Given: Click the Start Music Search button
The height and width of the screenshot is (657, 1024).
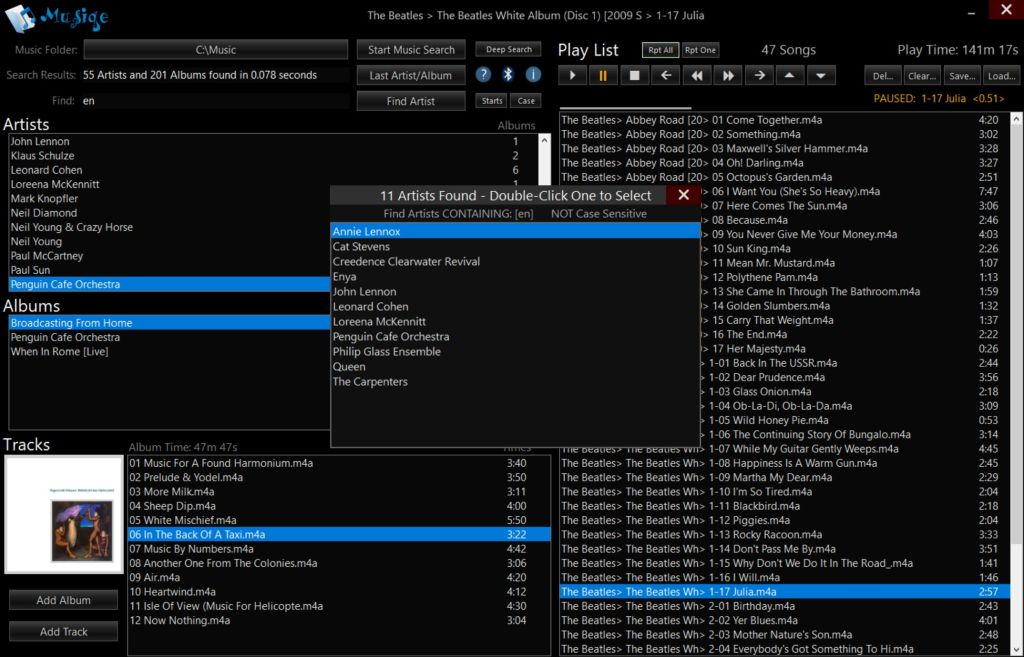Looking at the screenshot, I should click(411, 50).
